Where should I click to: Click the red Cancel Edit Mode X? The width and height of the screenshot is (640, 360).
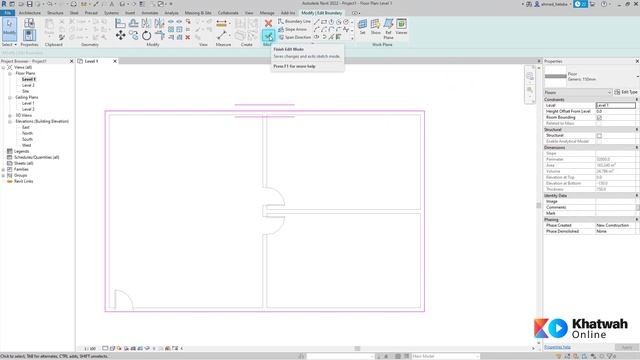pos(268,23)
